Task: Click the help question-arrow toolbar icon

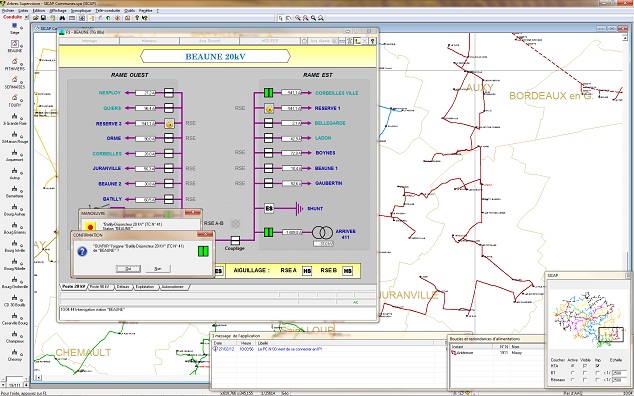Action: pos(144,18)
